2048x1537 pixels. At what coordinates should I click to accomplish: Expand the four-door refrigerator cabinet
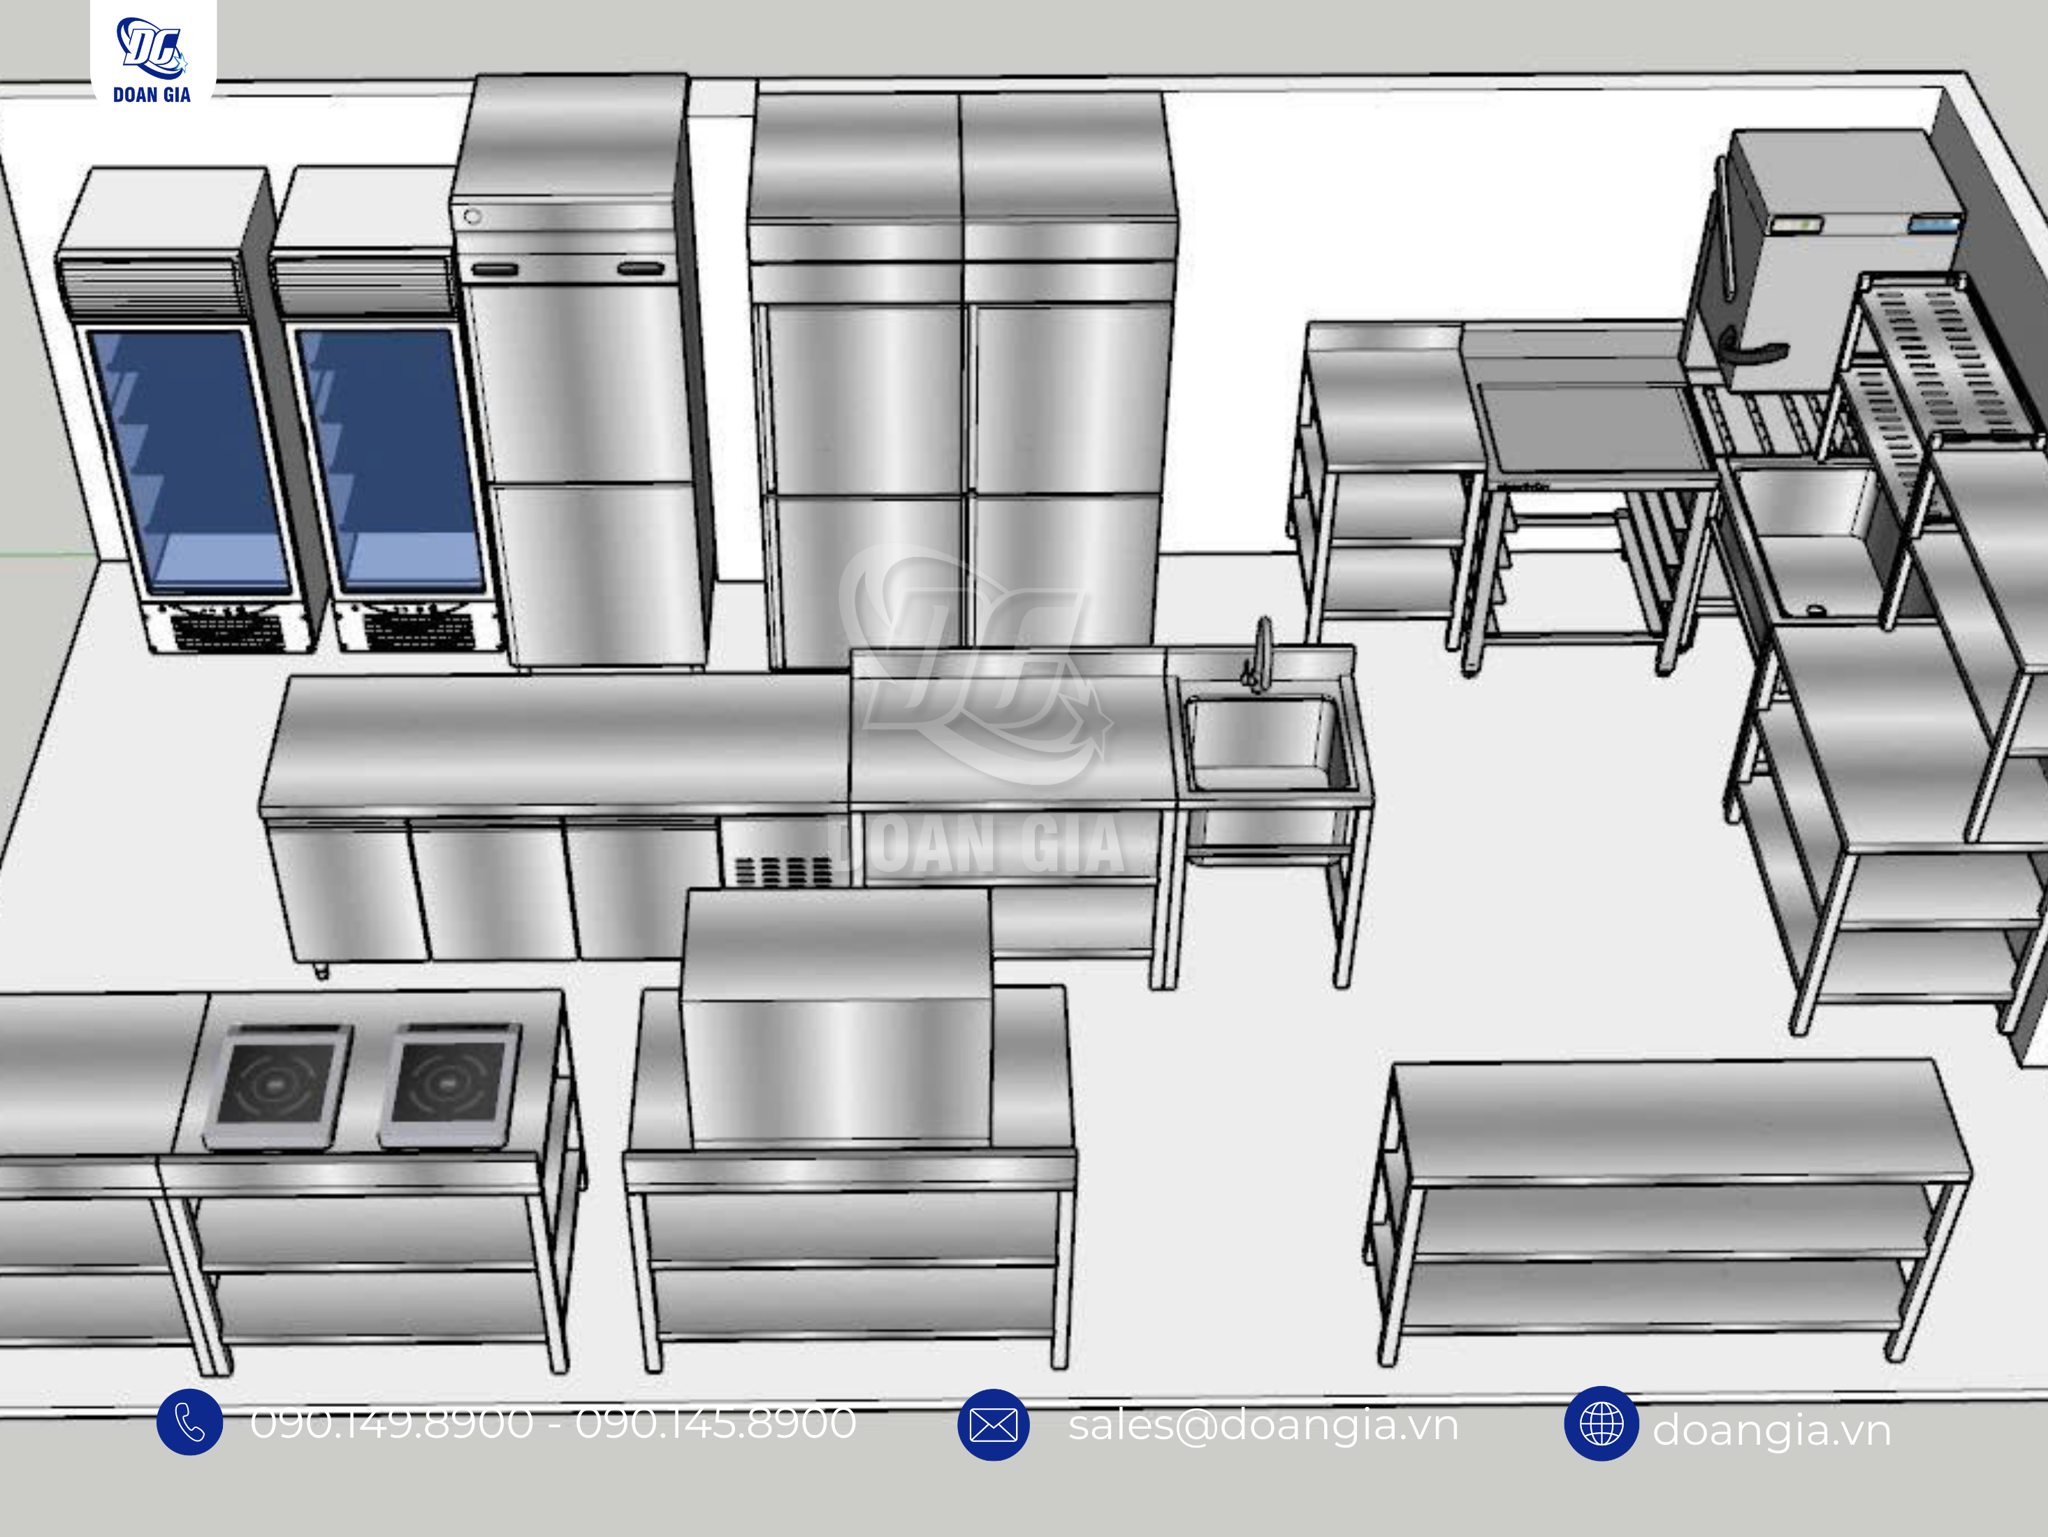click(960, 400)
